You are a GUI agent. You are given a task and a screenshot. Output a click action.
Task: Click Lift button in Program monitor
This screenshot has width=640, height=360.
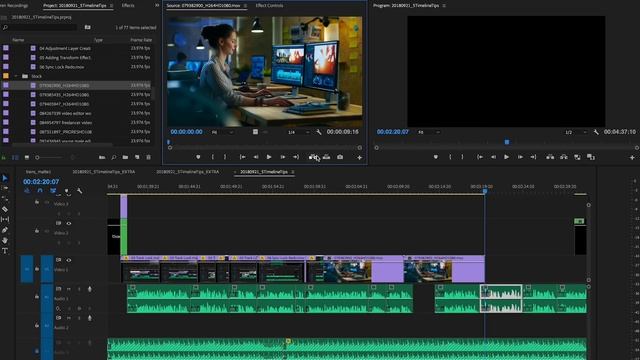coord(550,157)
